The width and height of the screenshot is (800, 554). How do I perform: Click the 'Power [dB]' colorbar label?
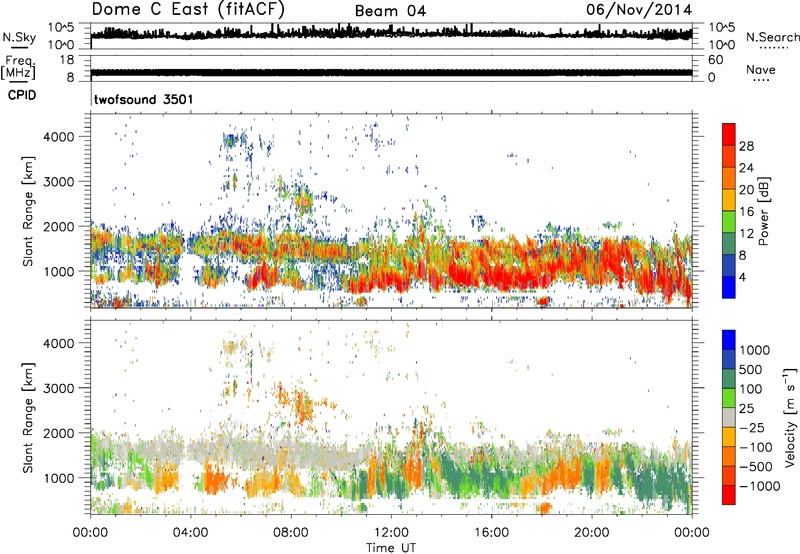coord(764,211)
